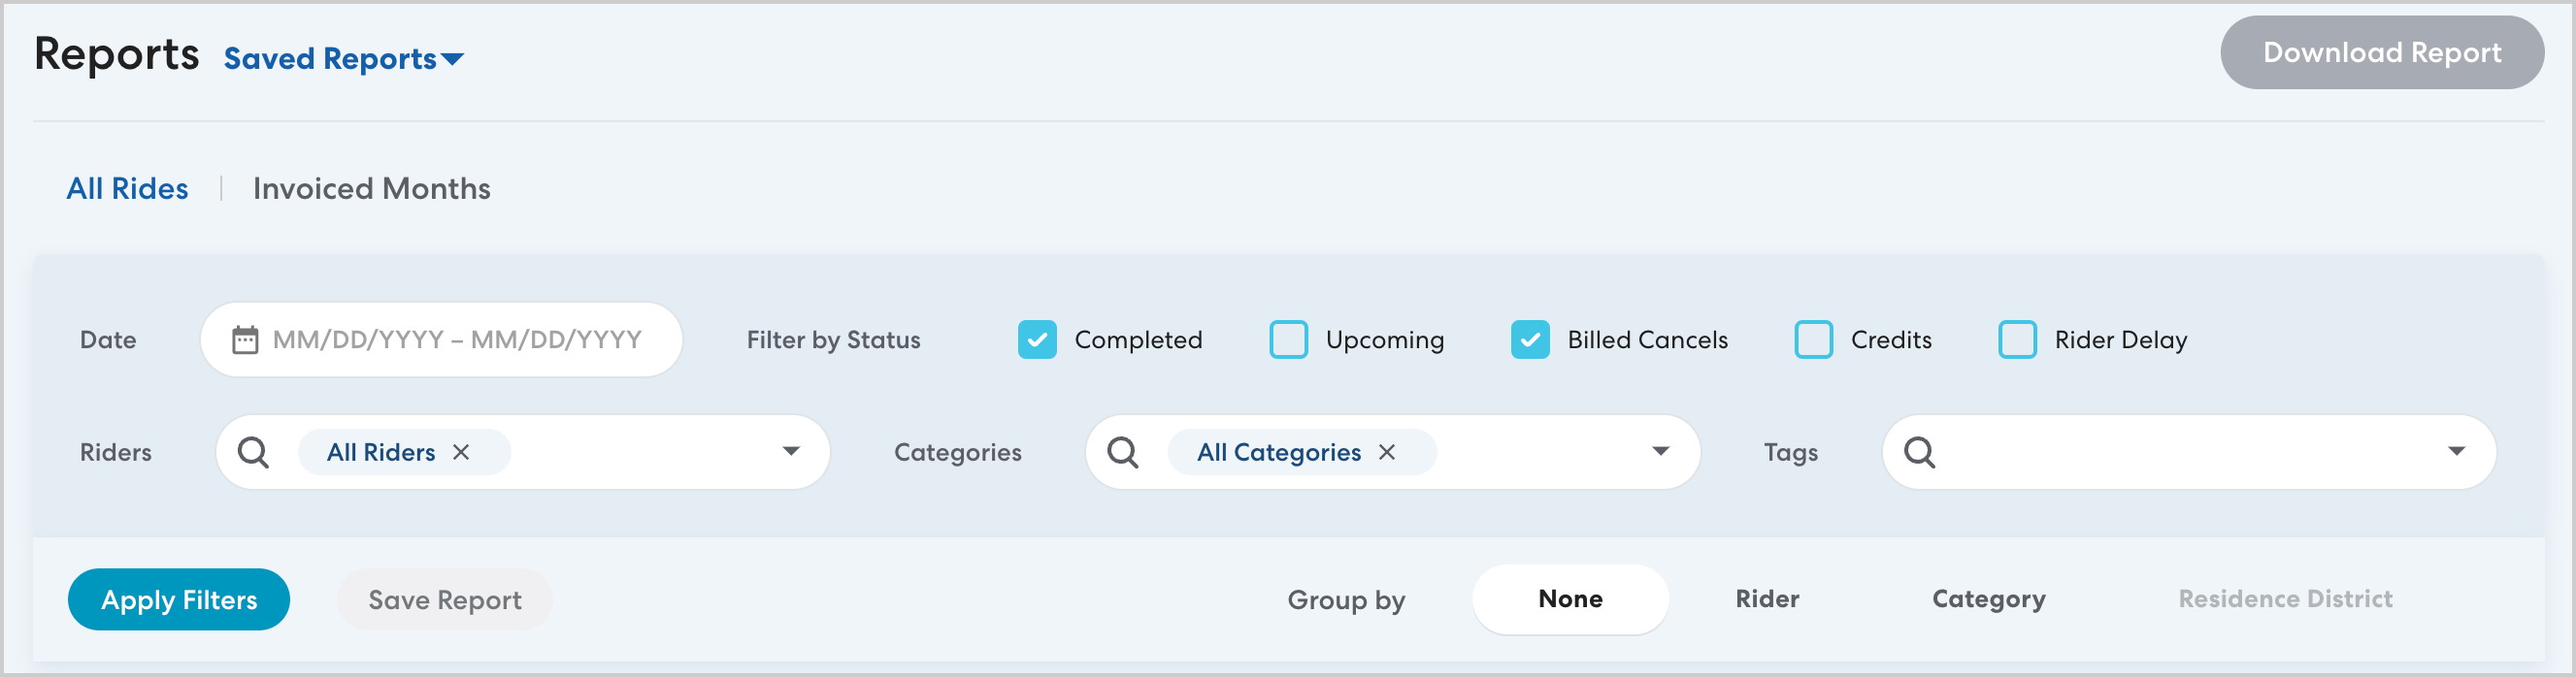Group results by Category
Viewport: 2576px width, 677px height.
[1988, 599]
